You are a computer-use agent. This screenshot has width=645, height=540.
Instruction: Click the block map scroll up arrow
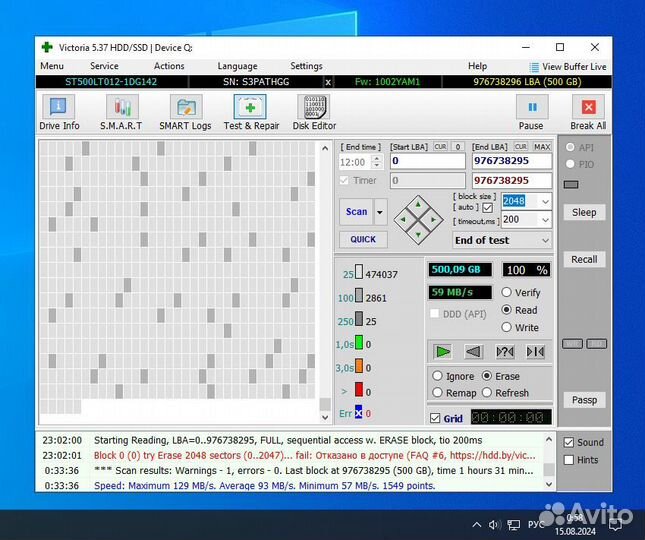coord(325,148)
